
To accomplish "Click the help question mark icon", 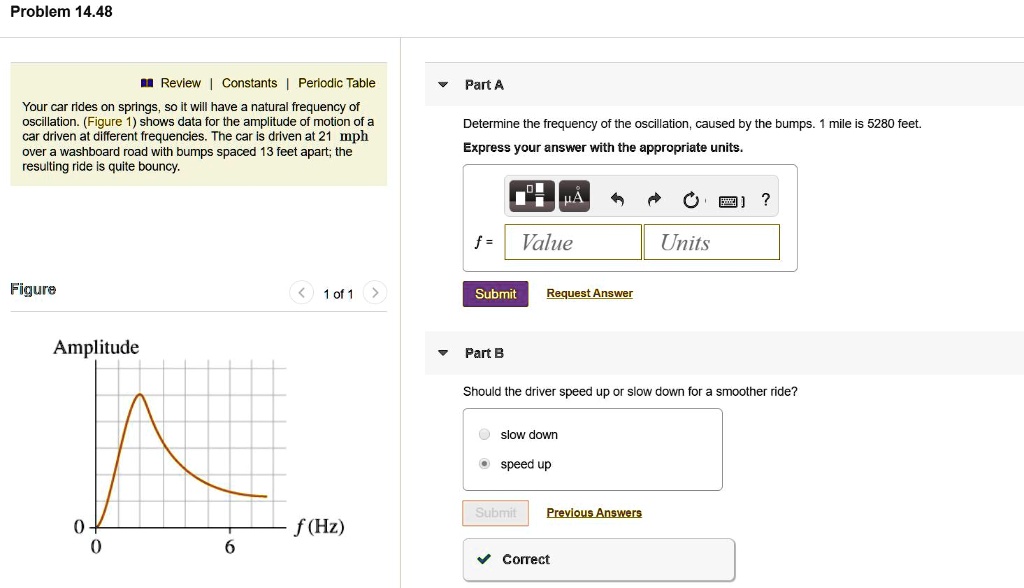I will pyautogui.click(x=765, y=198).
